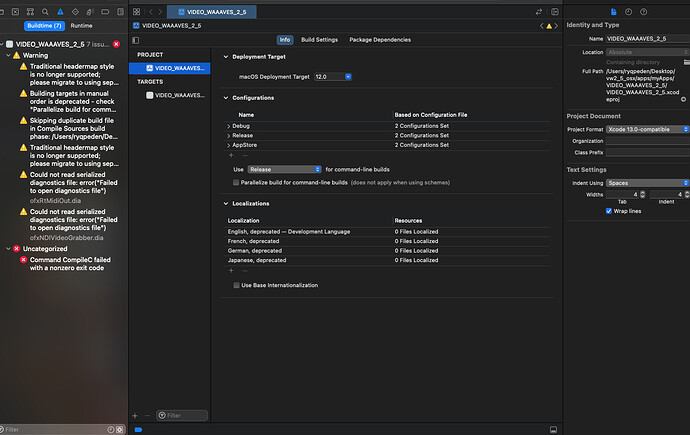690x435 pixels.
Task: Choose containing directory folder icon
Action: tap(686, 62)
